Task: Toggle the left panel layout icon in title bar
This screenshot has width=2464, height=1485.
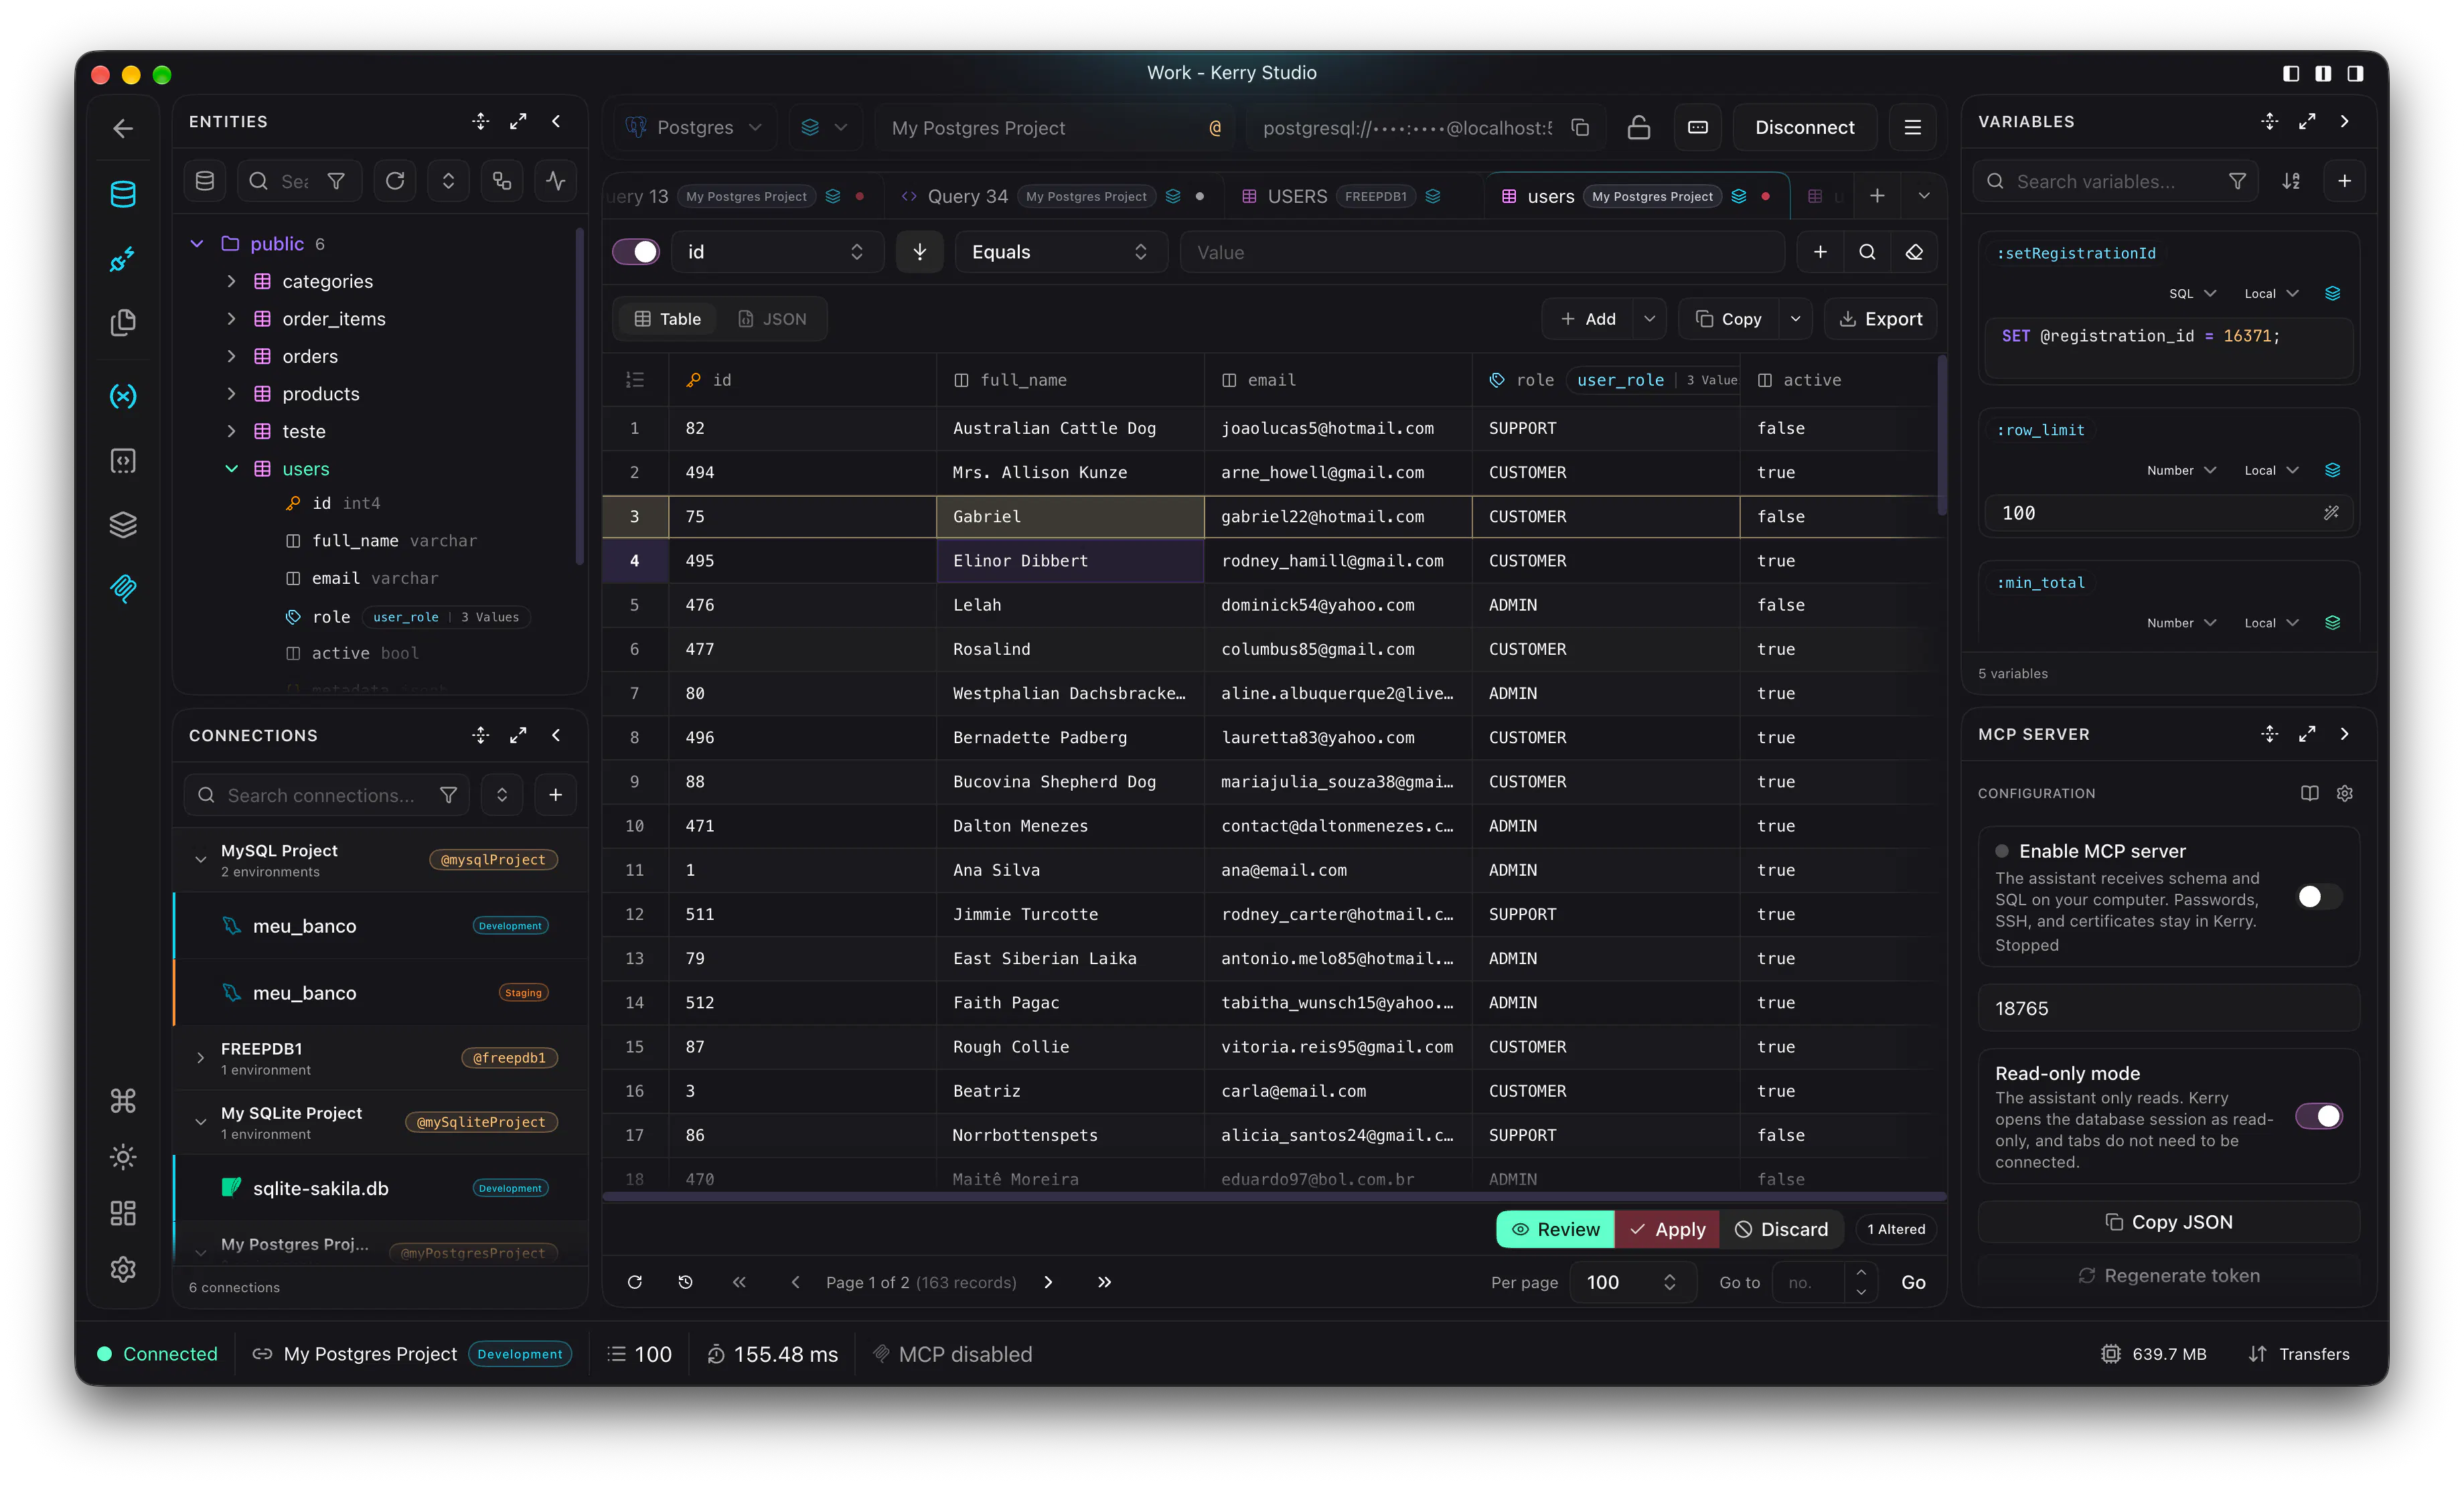Action: tap(2291, 73)
